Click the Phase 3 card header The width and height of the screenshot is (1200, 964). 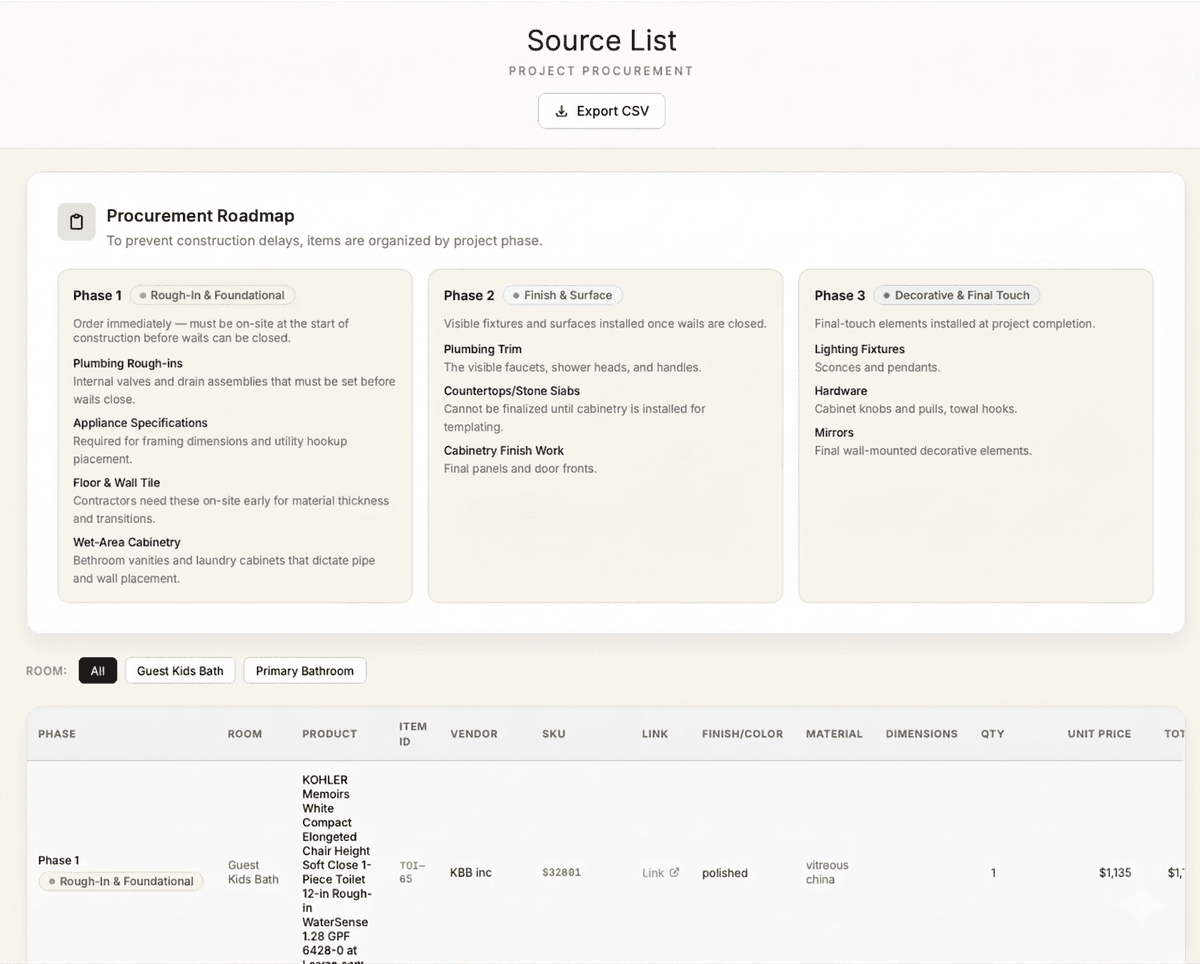839,295
